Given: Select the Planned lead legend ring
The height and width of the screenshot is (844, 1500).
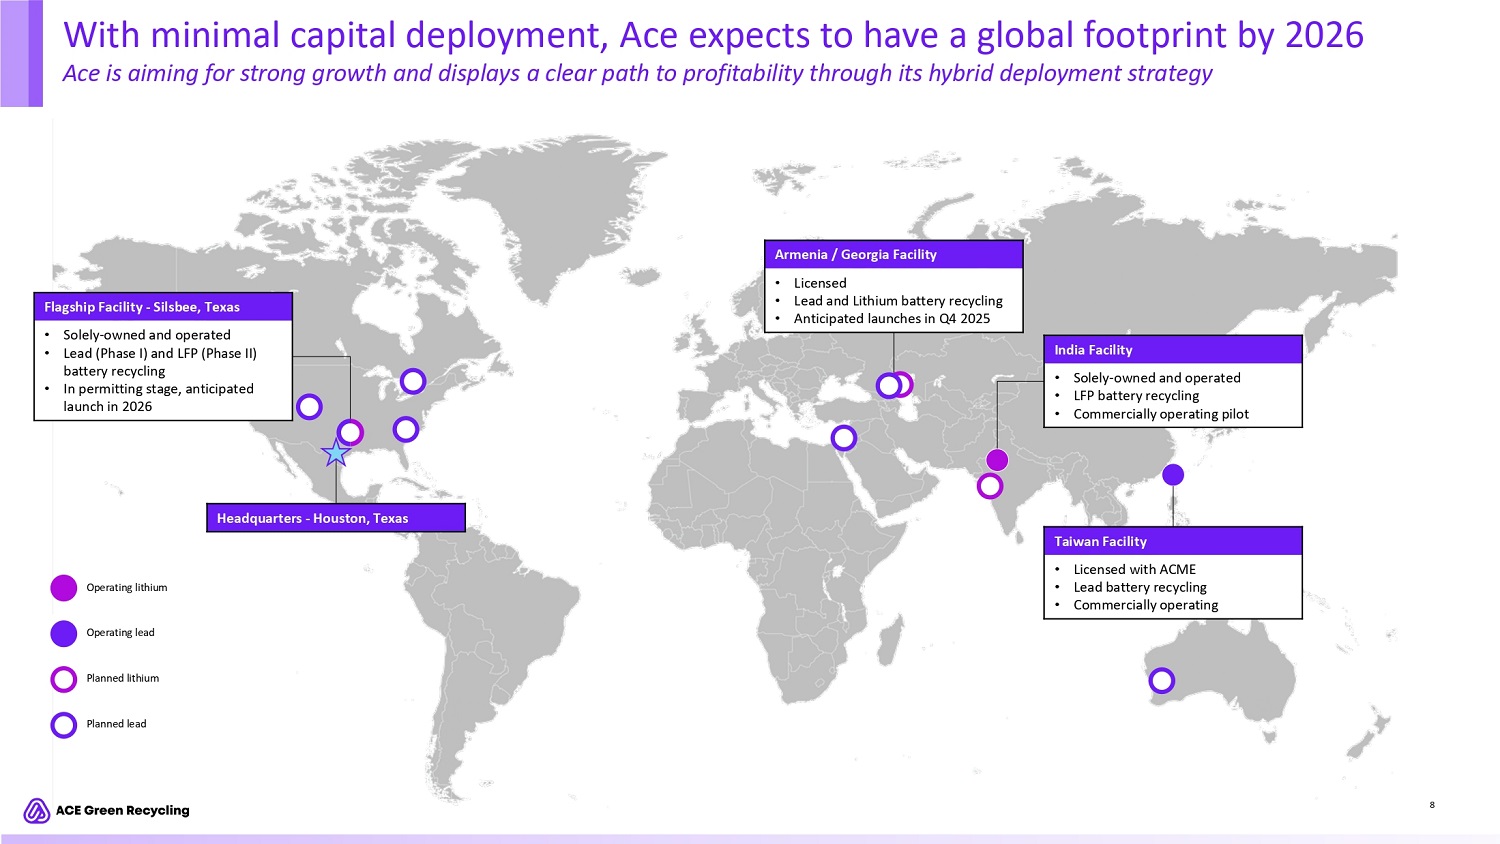Looking at the screenshot, I should click(x=64, y=724).
